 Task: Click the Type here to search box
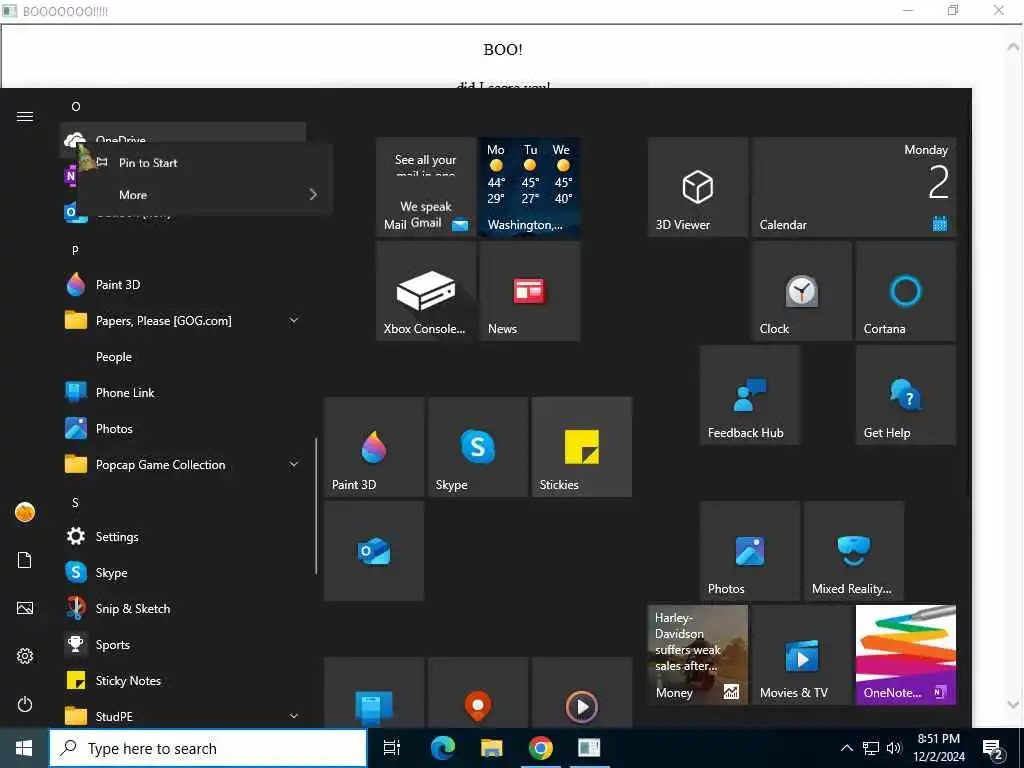pyautogui.click(x=208, y=748)
